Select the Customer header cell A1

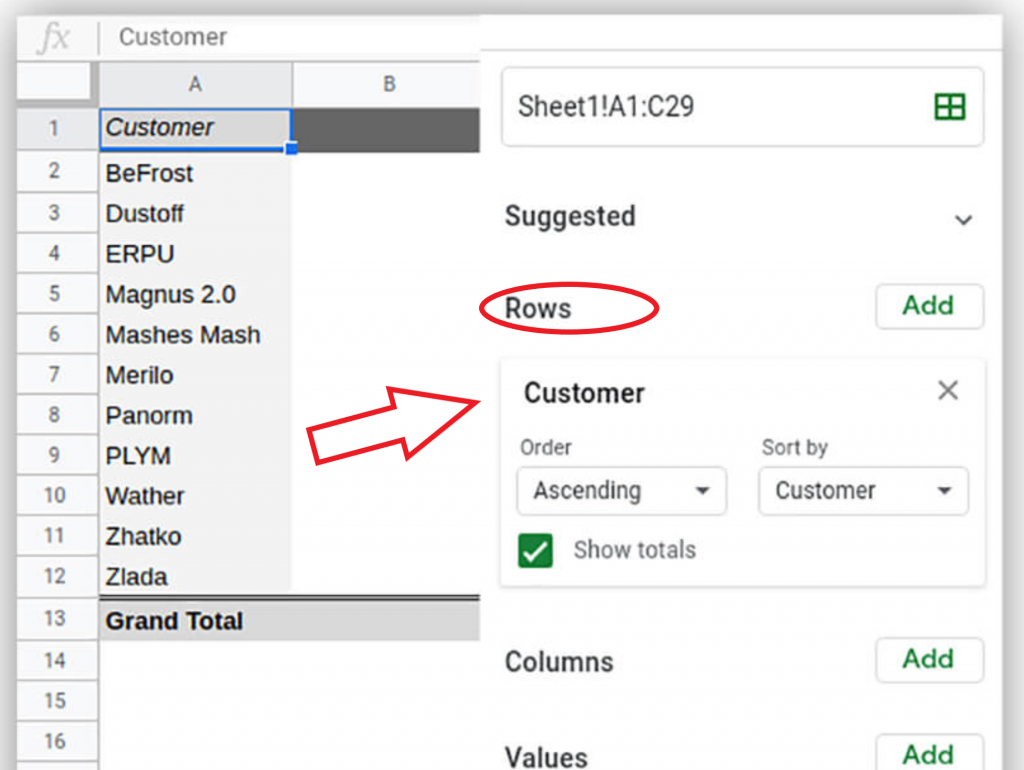click(195, 129)
